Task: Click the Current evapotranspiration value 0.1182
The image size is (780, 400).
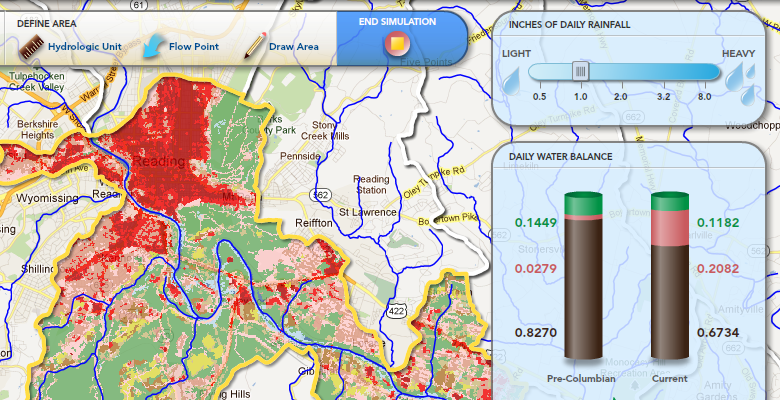Action: (718, 223)
